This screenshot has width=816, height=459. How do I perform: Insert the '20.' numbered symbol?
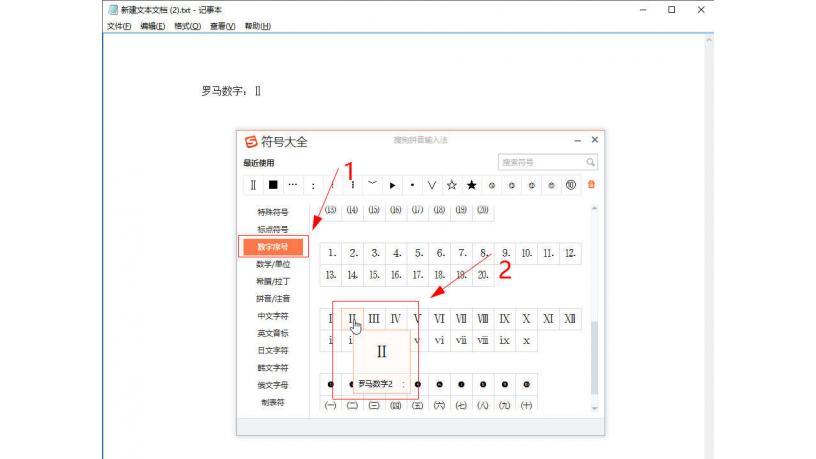483,275
